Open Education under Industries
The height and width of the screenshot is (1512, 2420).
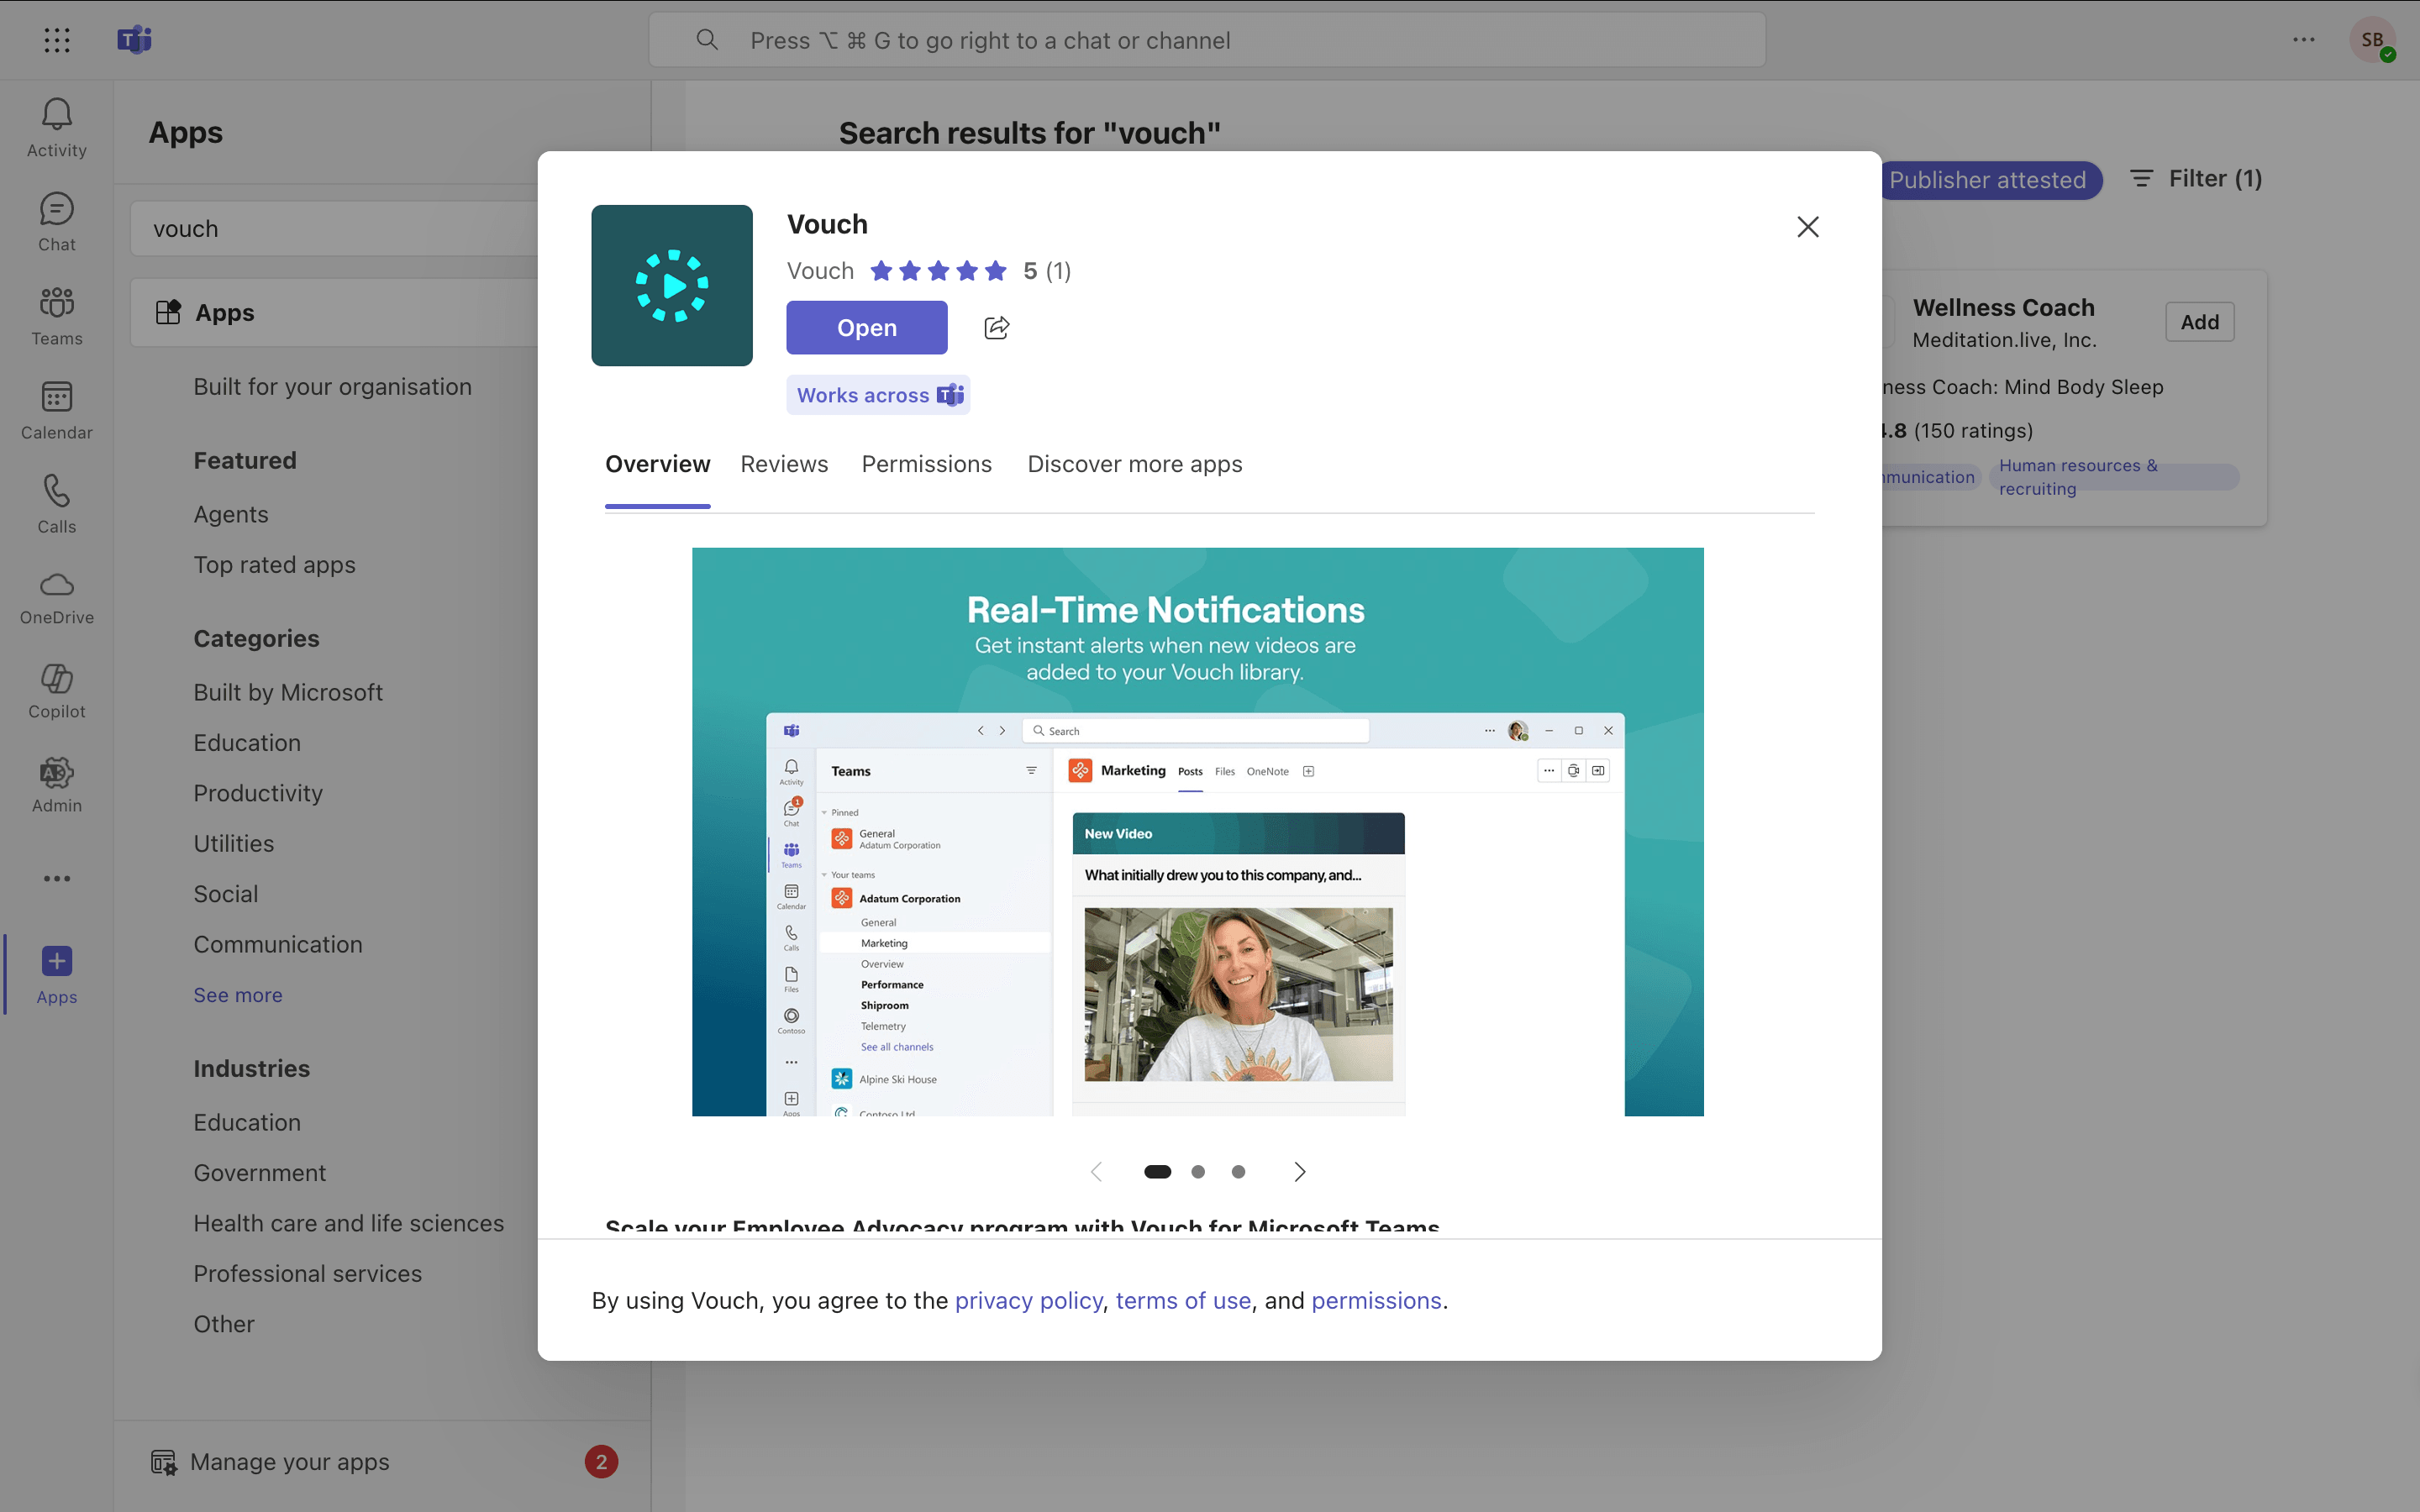click(x=247, y=1122)
